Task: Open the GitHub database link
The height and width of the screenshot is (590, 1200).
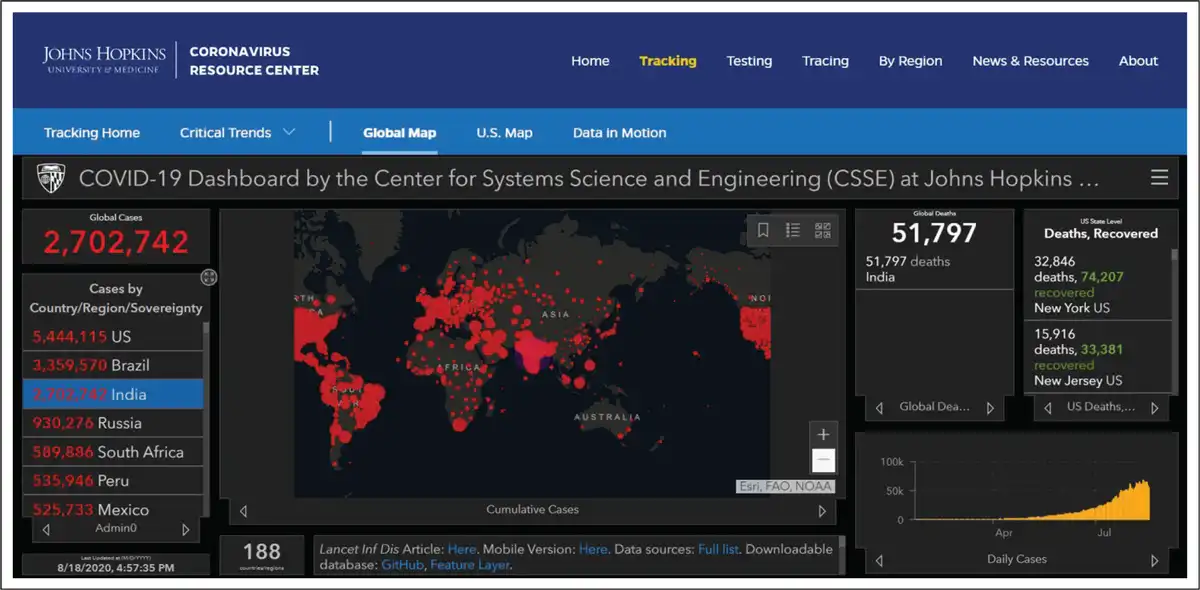Action: click(403, 565)
